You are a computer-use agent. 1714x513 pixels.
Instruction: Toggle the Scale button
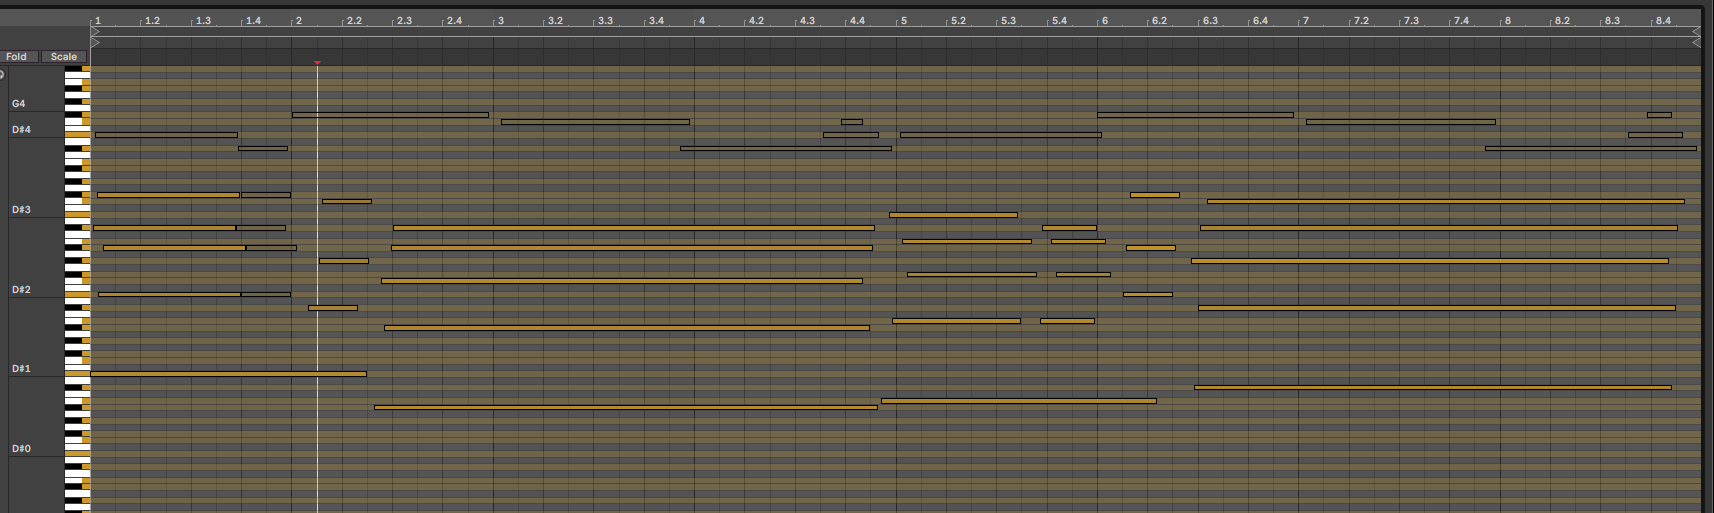point(64,57)
